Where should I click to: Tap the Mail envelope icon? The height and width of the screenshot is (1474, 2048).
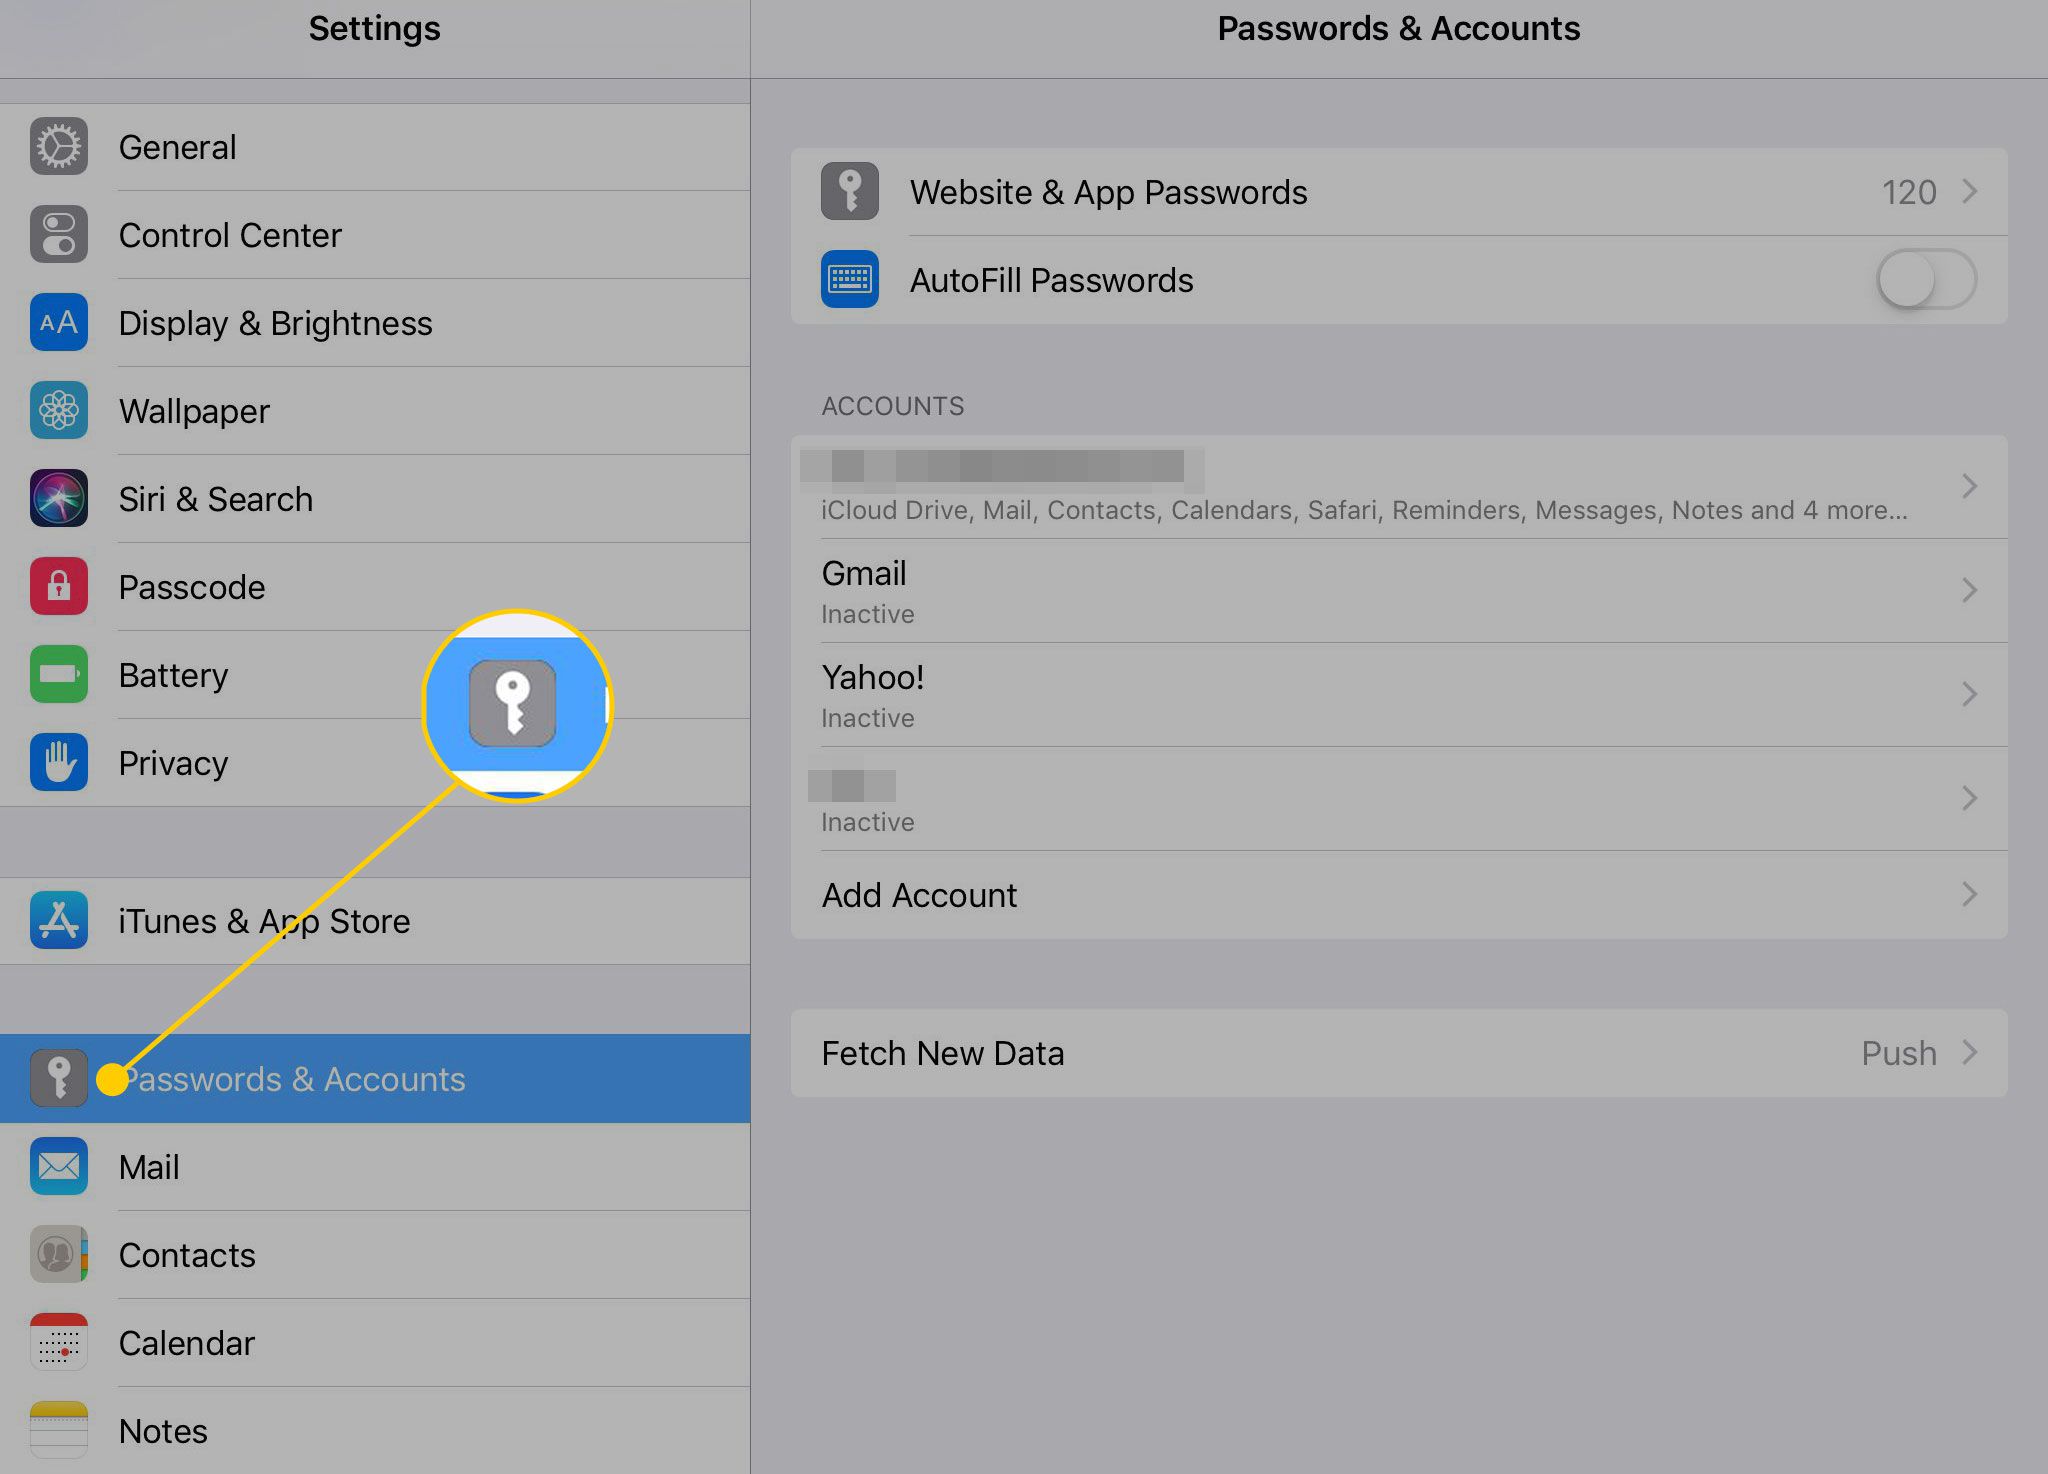point(59,1167)
